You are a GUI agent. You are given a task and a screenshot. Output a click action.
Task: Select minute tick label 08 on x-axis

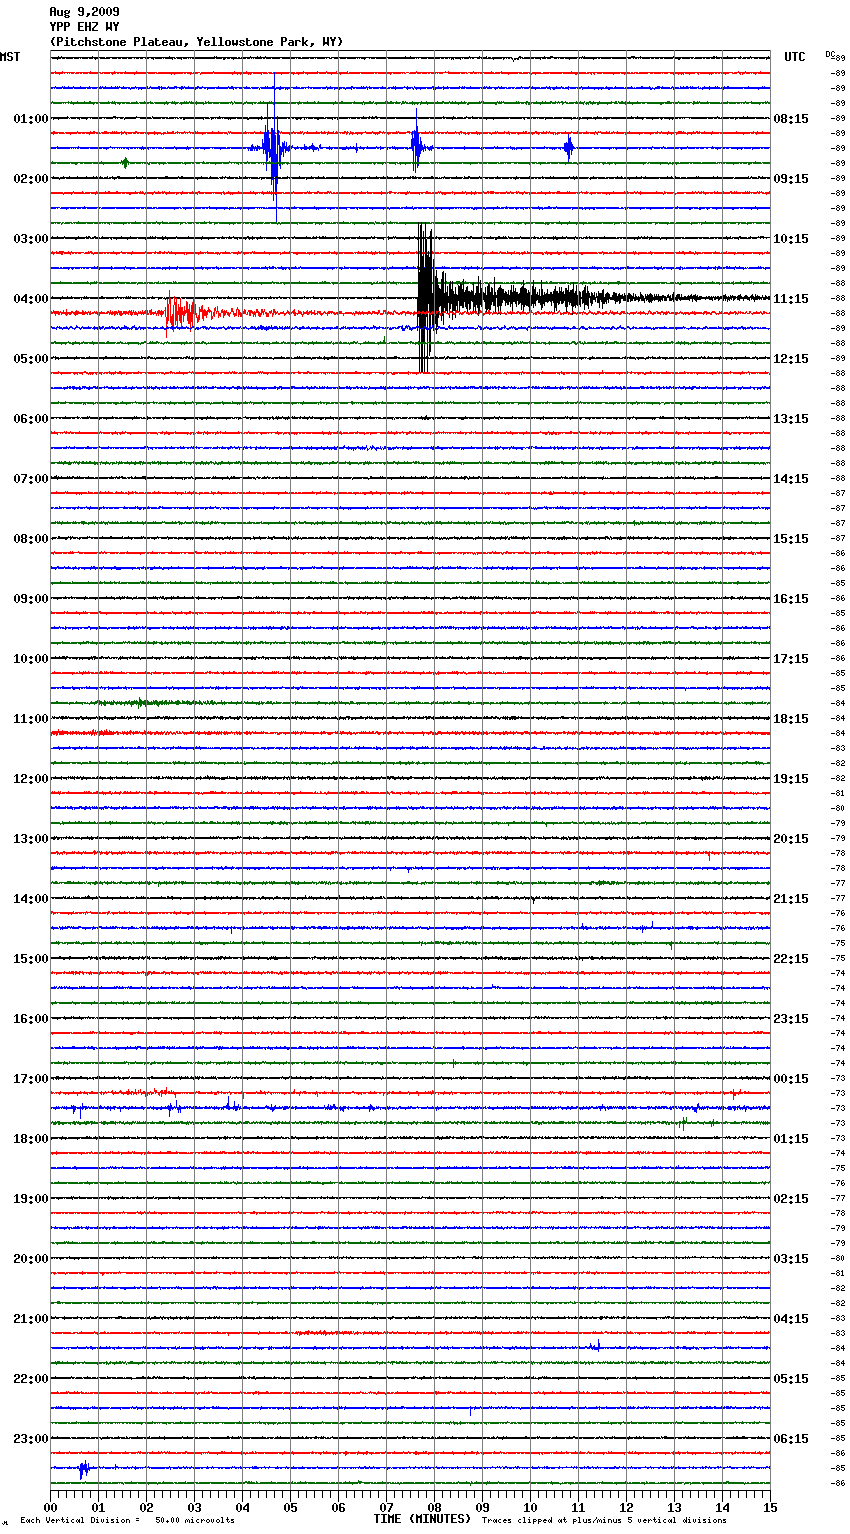click(x=434, y=1507)
